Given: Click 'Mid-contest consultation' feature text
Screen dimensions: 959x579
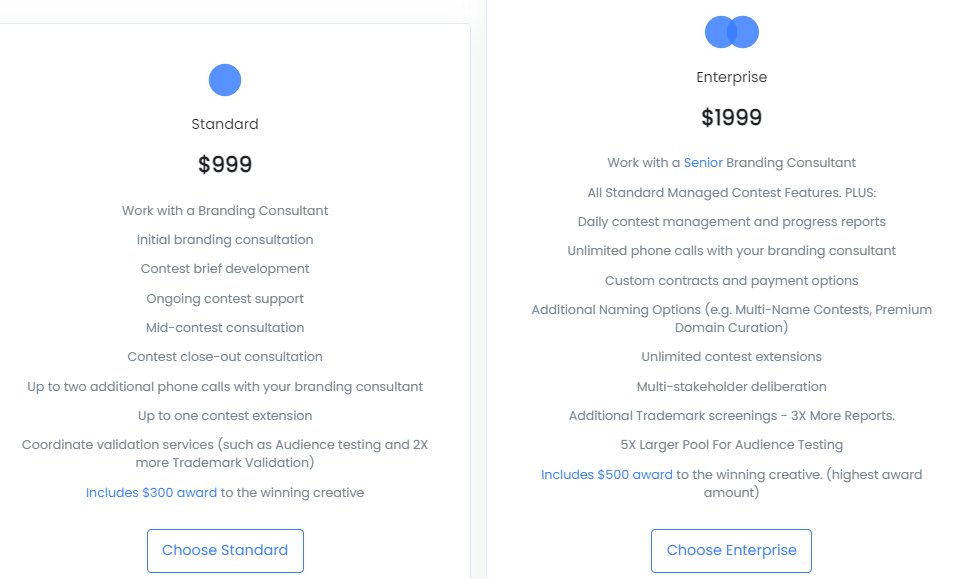Looking at the screenshot, I should [225, 328].
